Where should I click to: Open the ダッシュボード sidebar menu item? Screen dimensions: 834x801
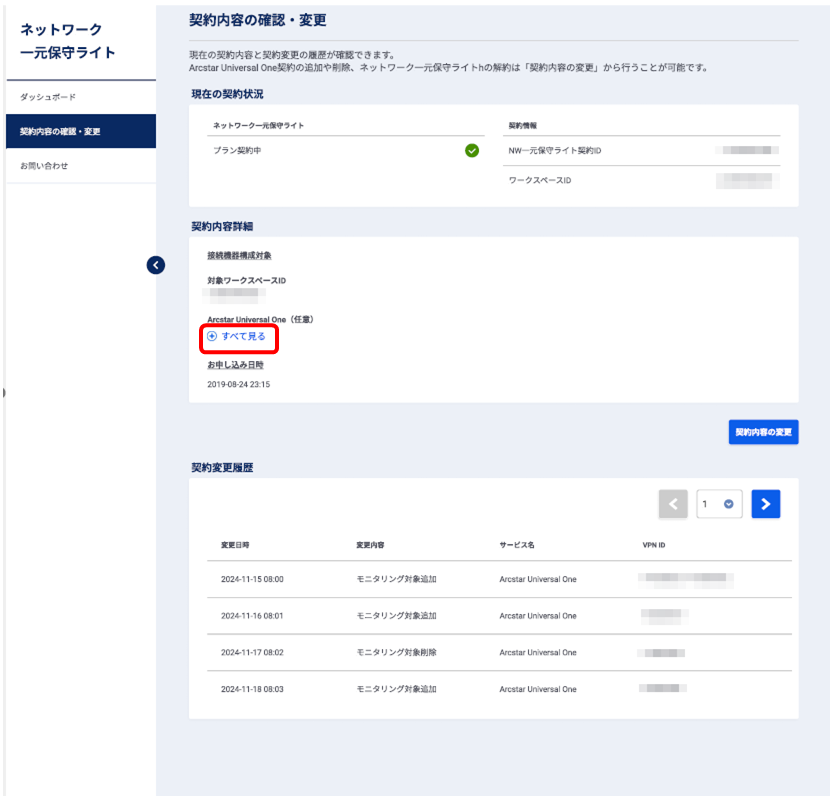81,97
